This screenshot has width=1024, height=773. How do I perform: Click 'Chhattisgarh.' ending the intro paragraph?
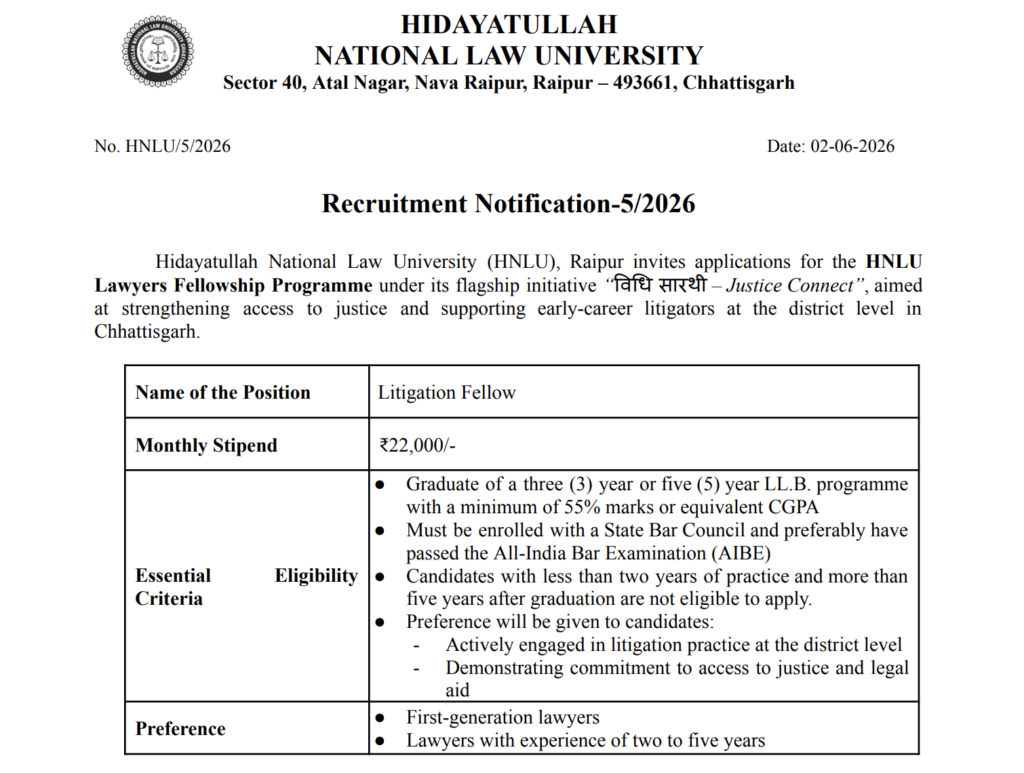147,332
